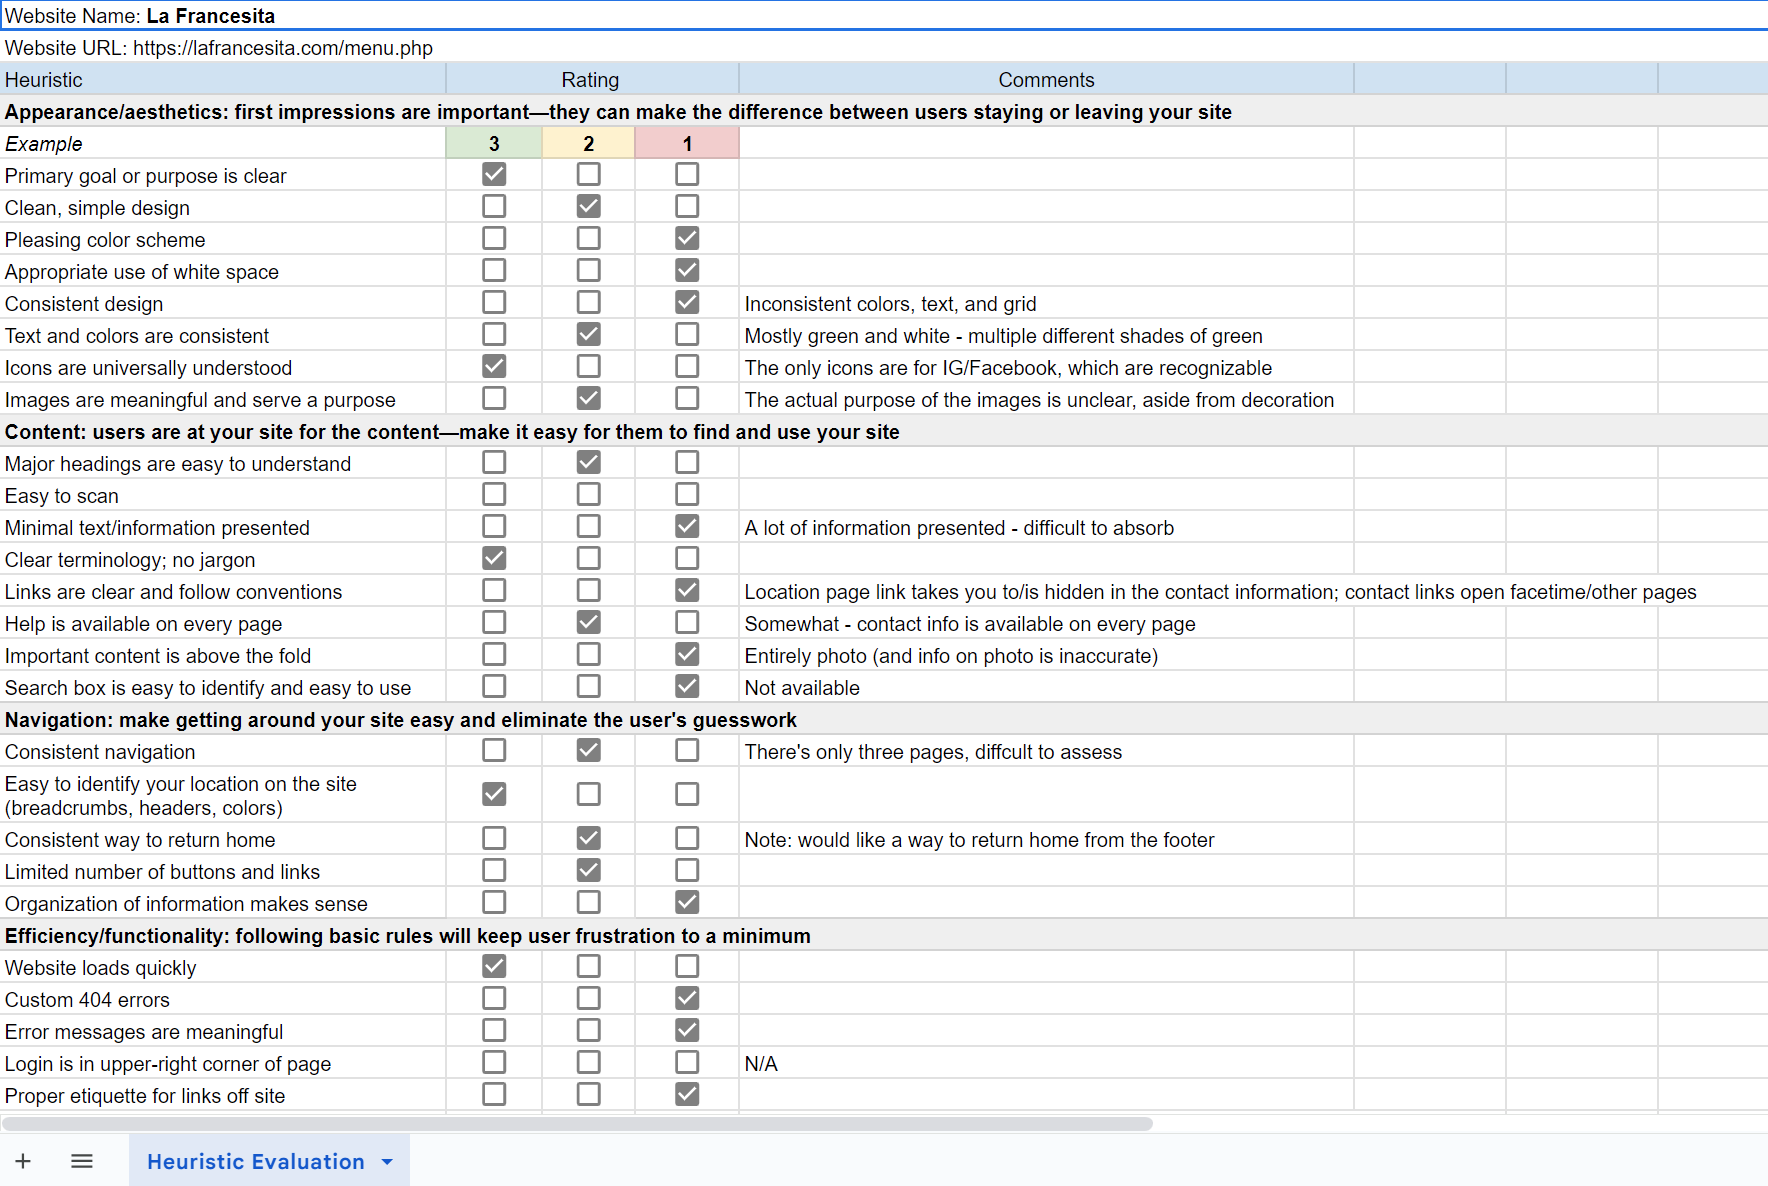Screen dimensions: 1768x1186
Task: Select 'Entirely photo' comment cell
Action: pyautogui.click(x=1046, y=655)
